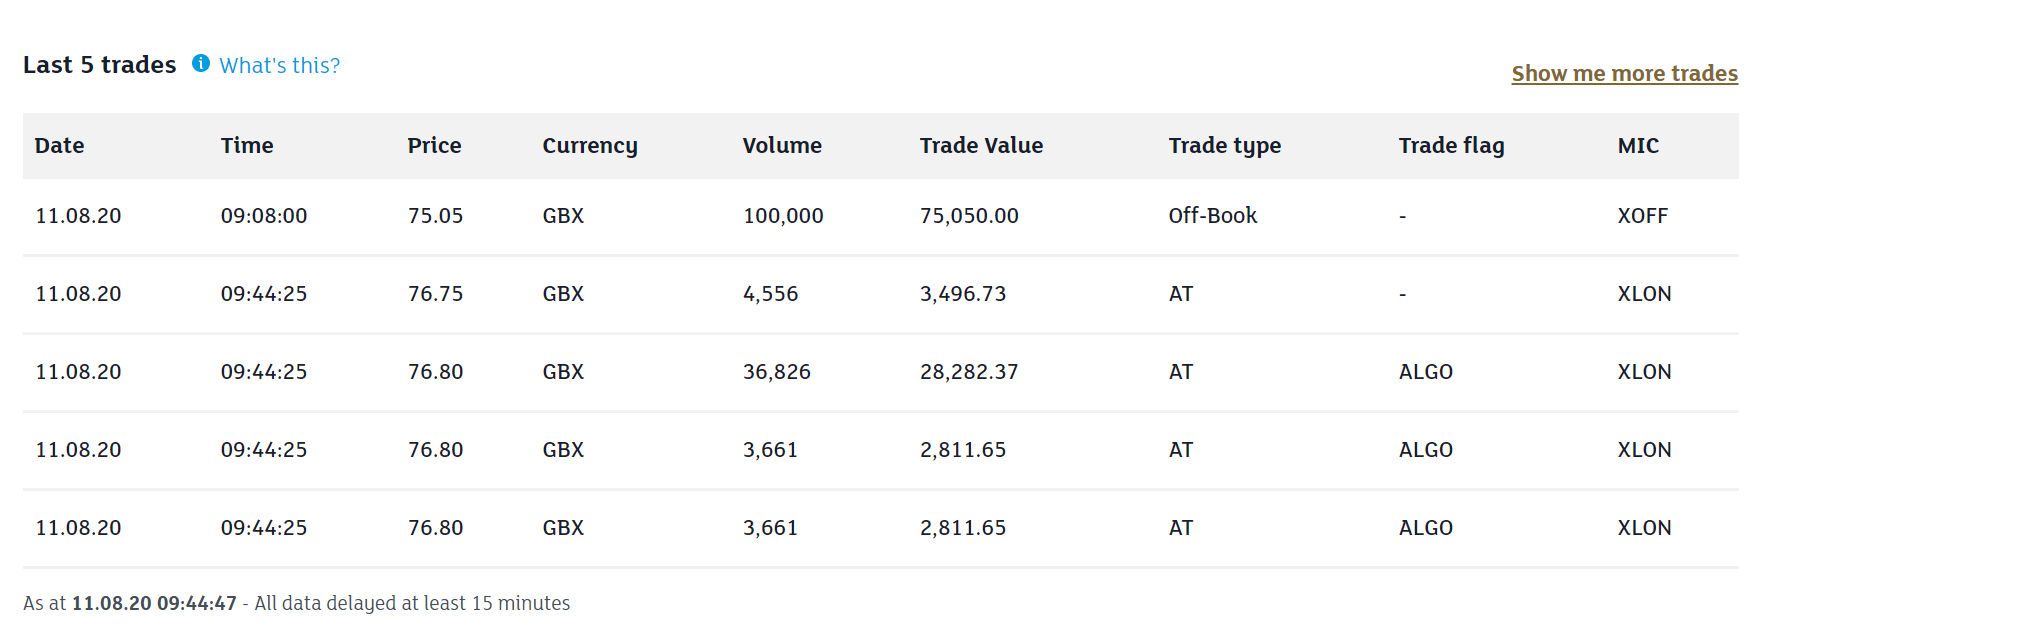Screen dimensions: 2017x631
Task: Click the 09:08:00 time cell
Action: coord(263,216)
